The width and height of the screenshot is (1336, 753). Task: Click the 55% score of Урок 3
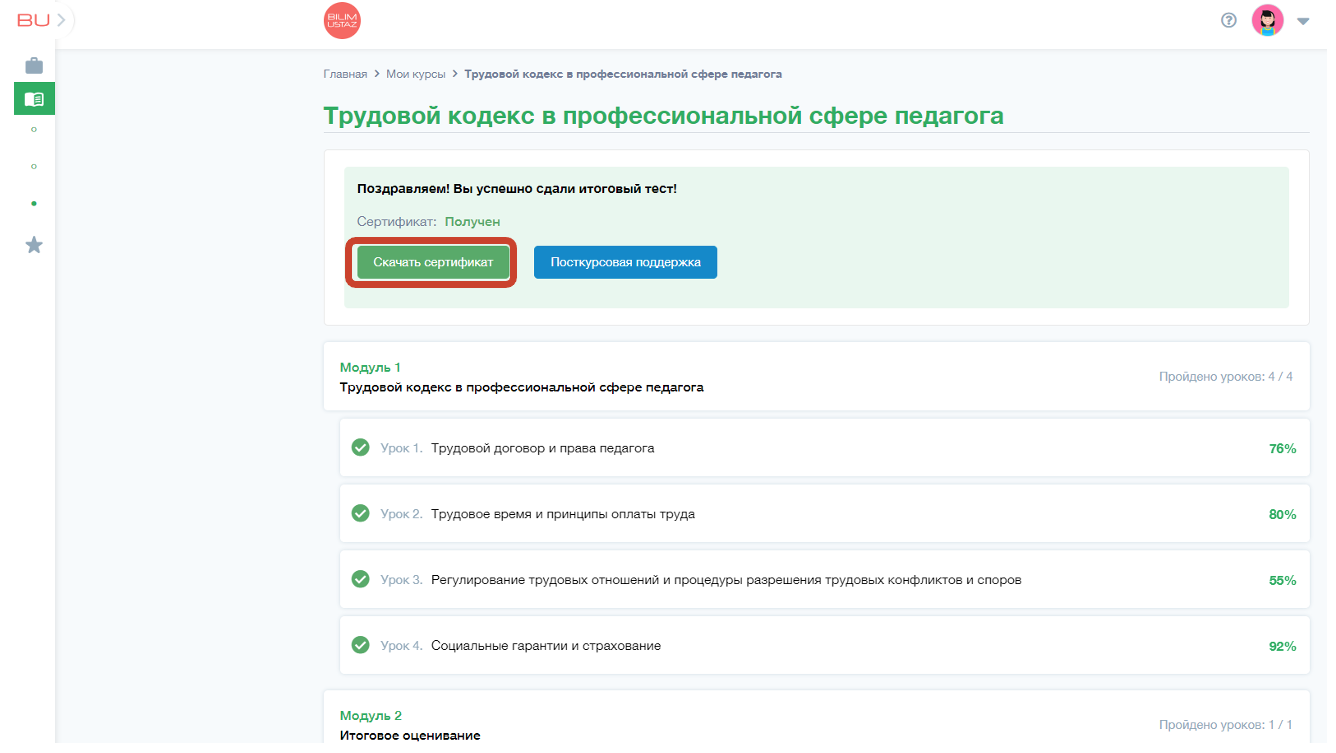[x=1282, y=581]
